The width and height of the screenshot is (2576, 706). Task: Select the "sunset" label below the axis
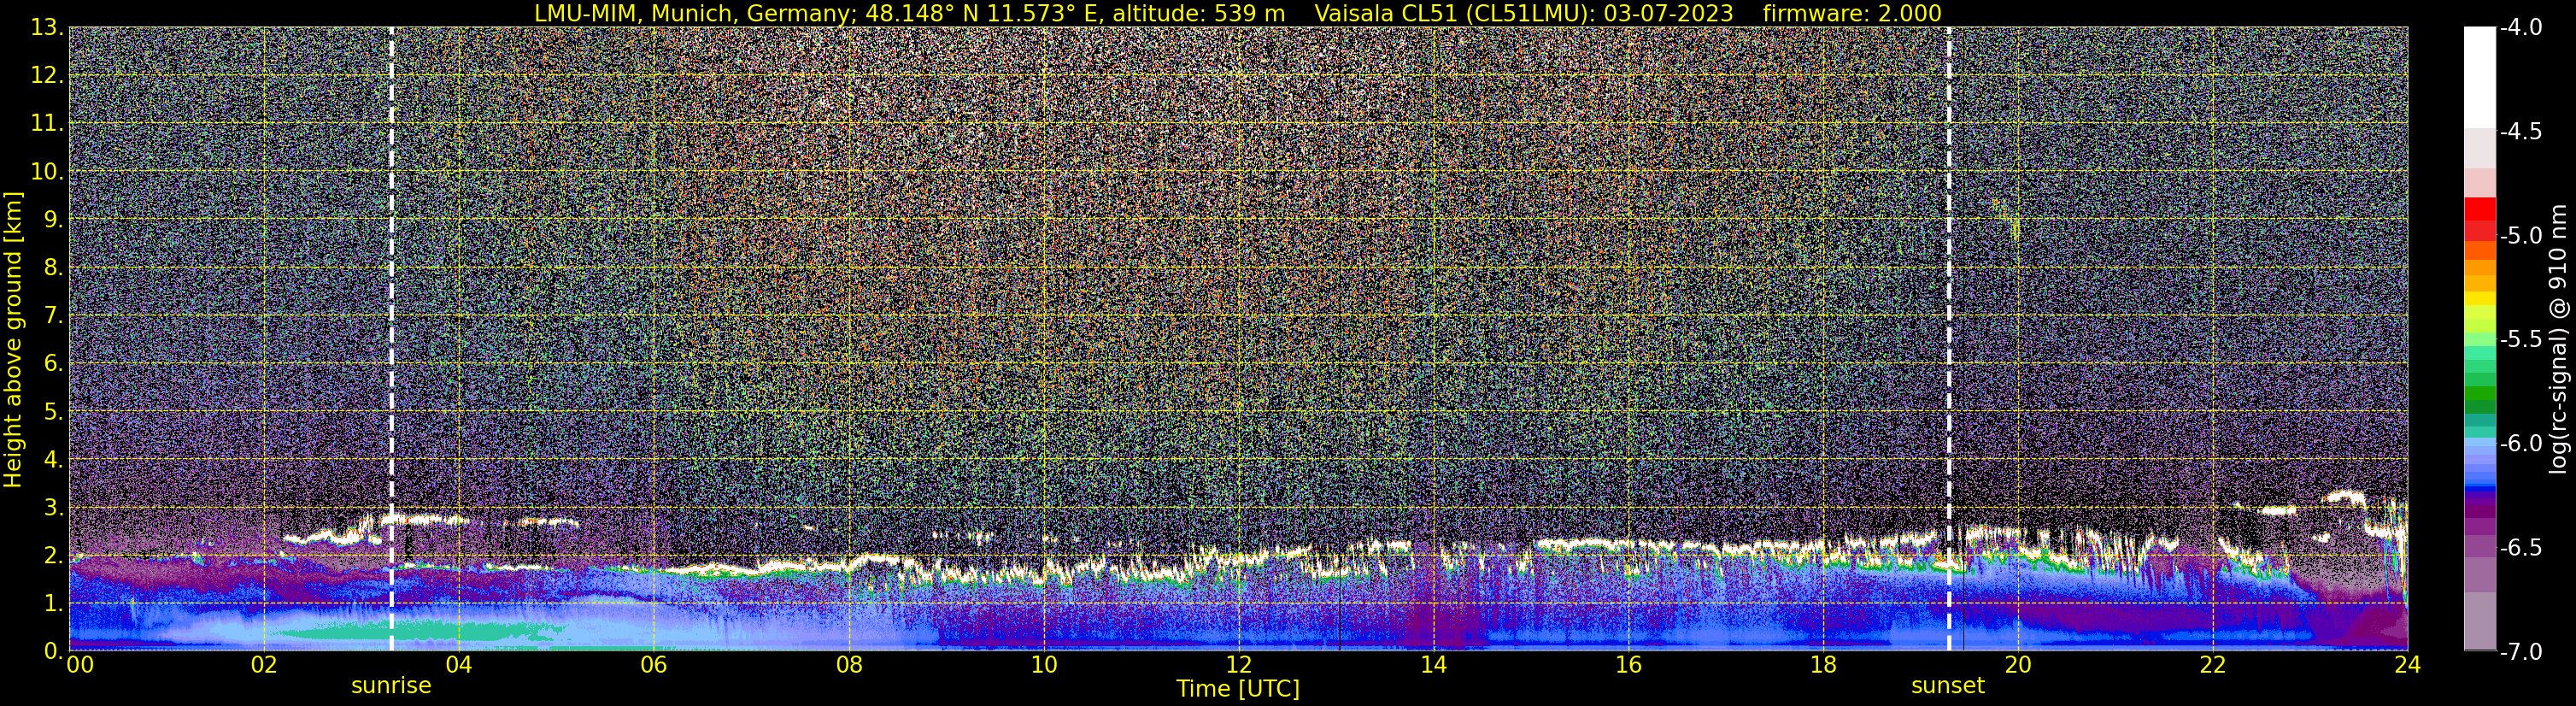tap(1948, 686)
